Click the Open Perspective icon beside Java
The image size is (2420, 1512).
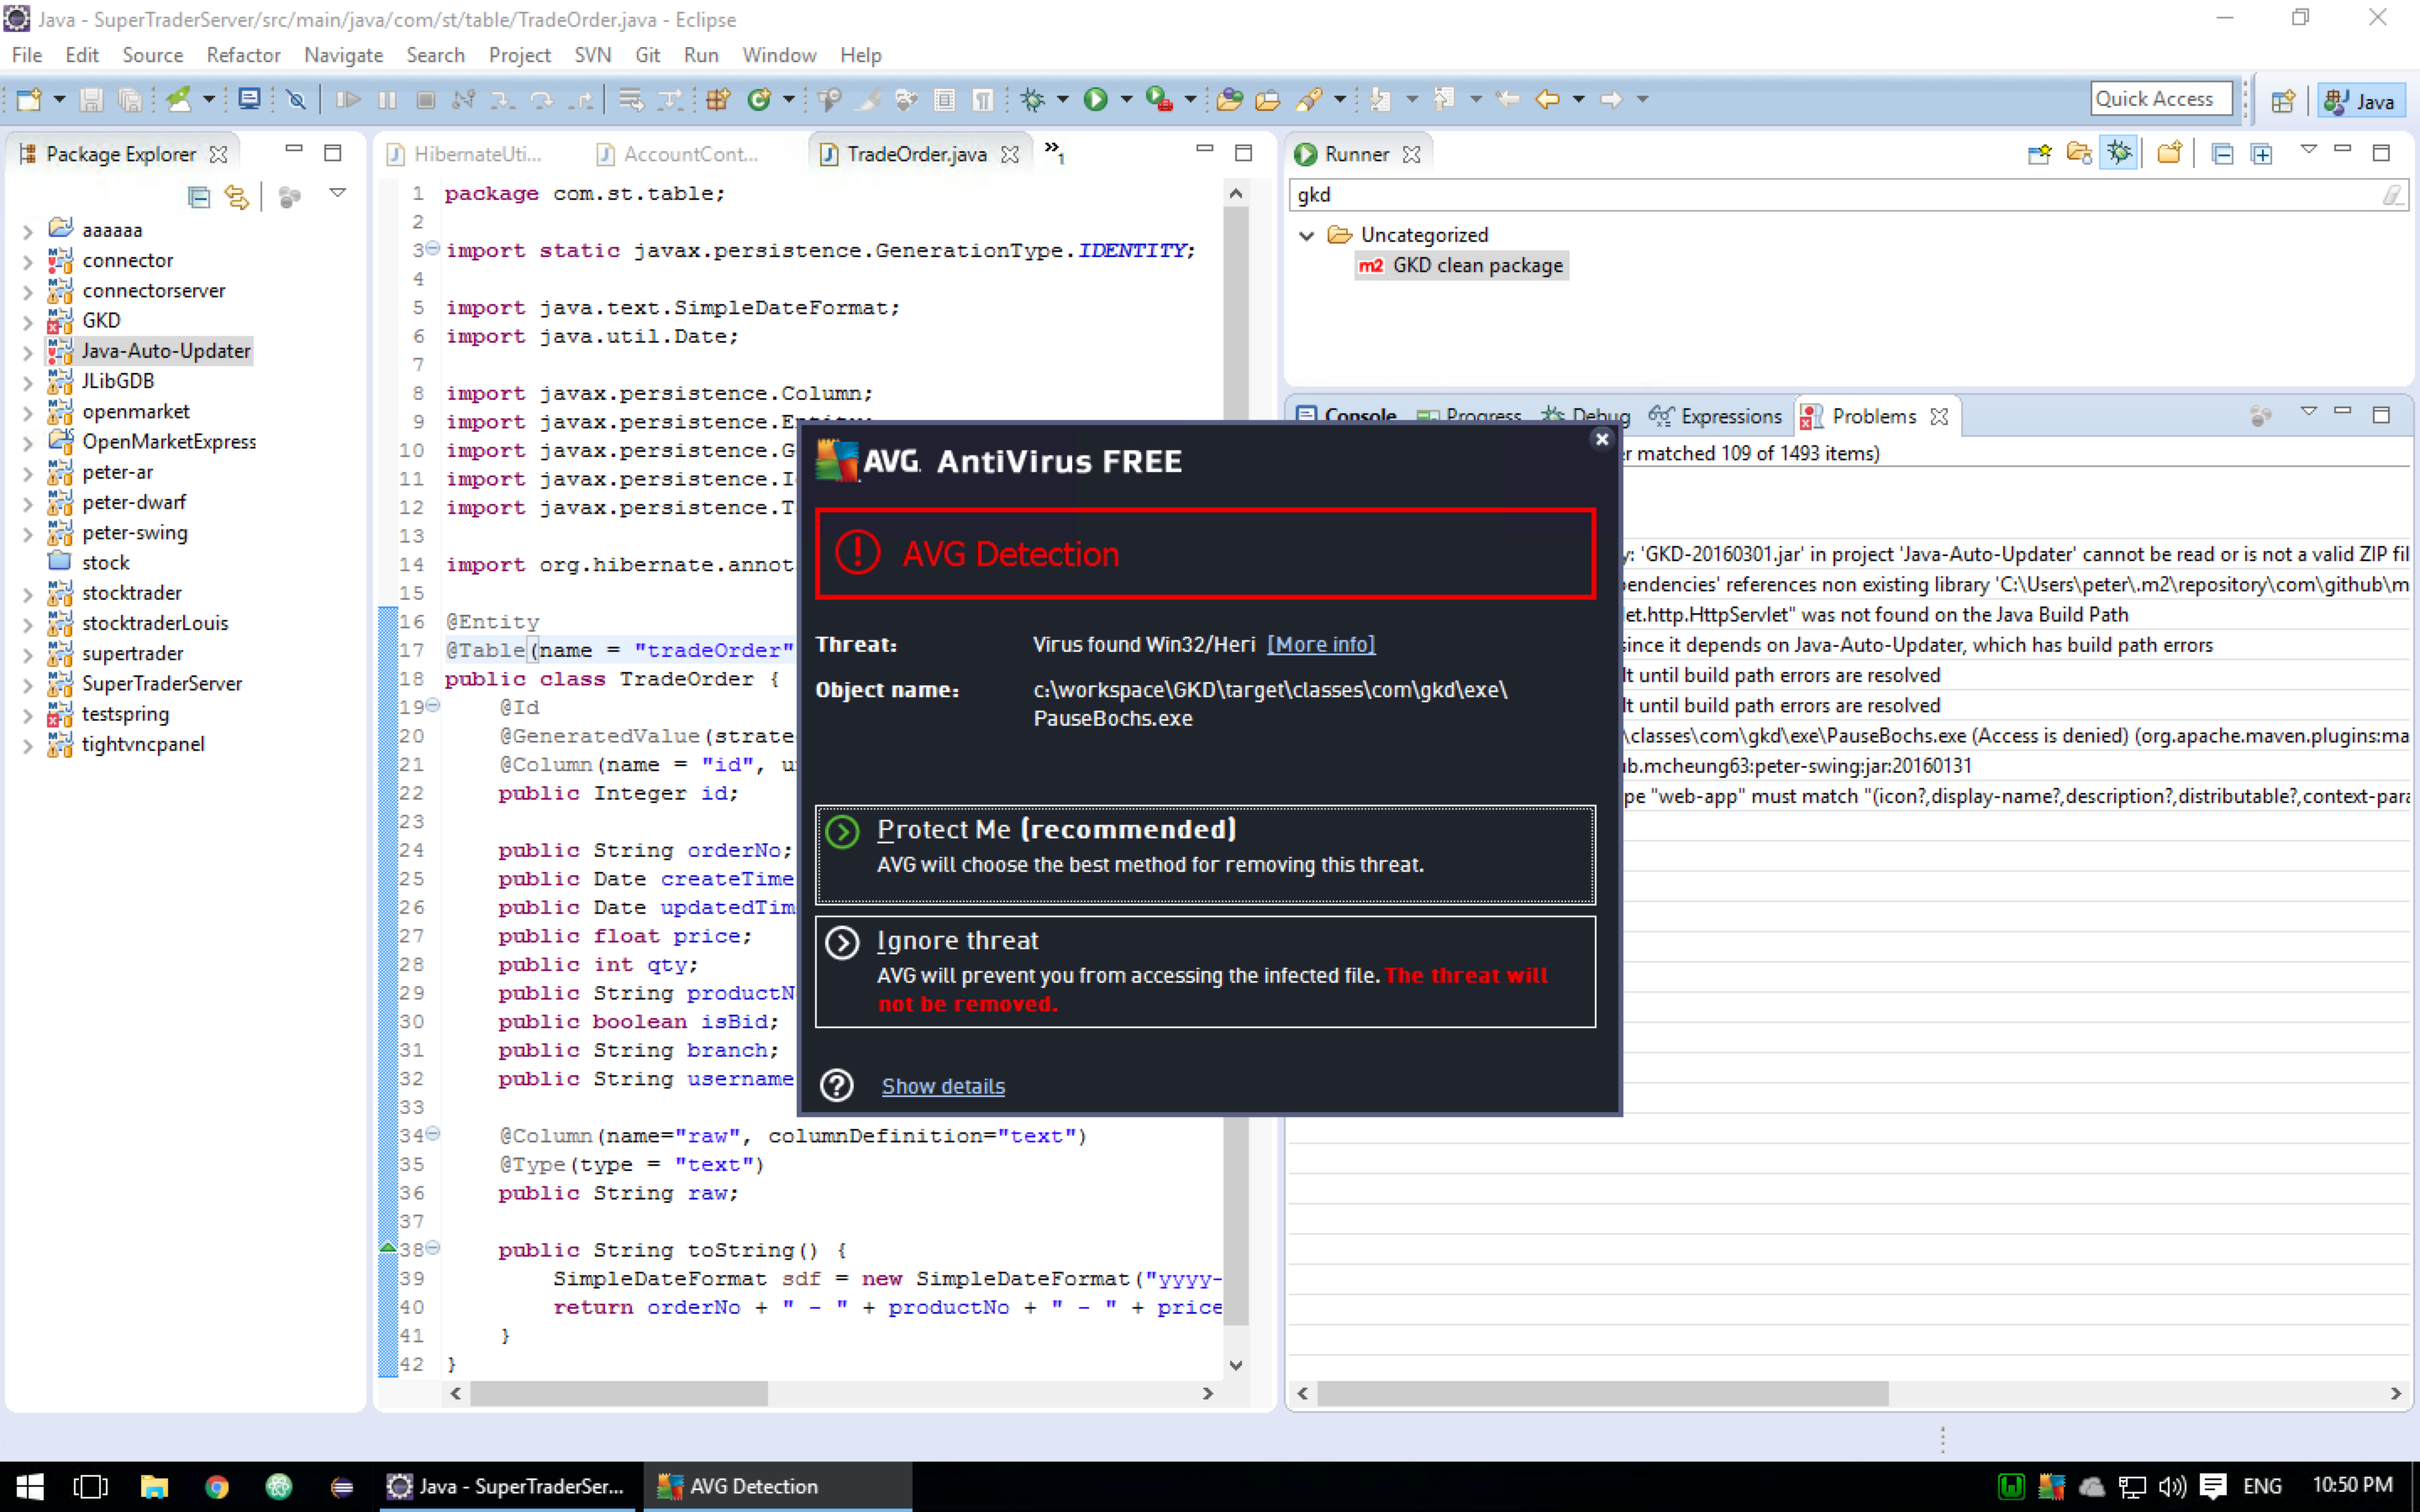pos(2283,101)
